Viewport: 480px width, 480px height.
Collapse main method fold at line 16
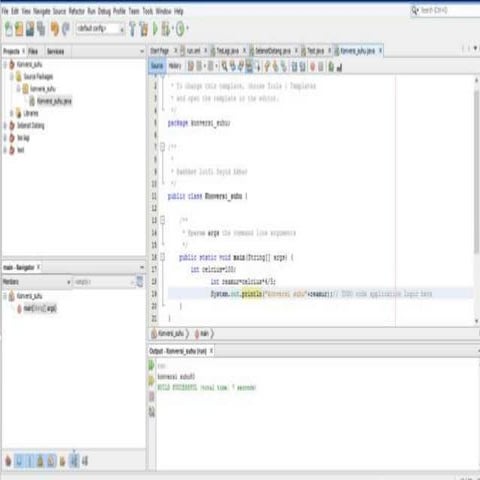tap(162, 257)
